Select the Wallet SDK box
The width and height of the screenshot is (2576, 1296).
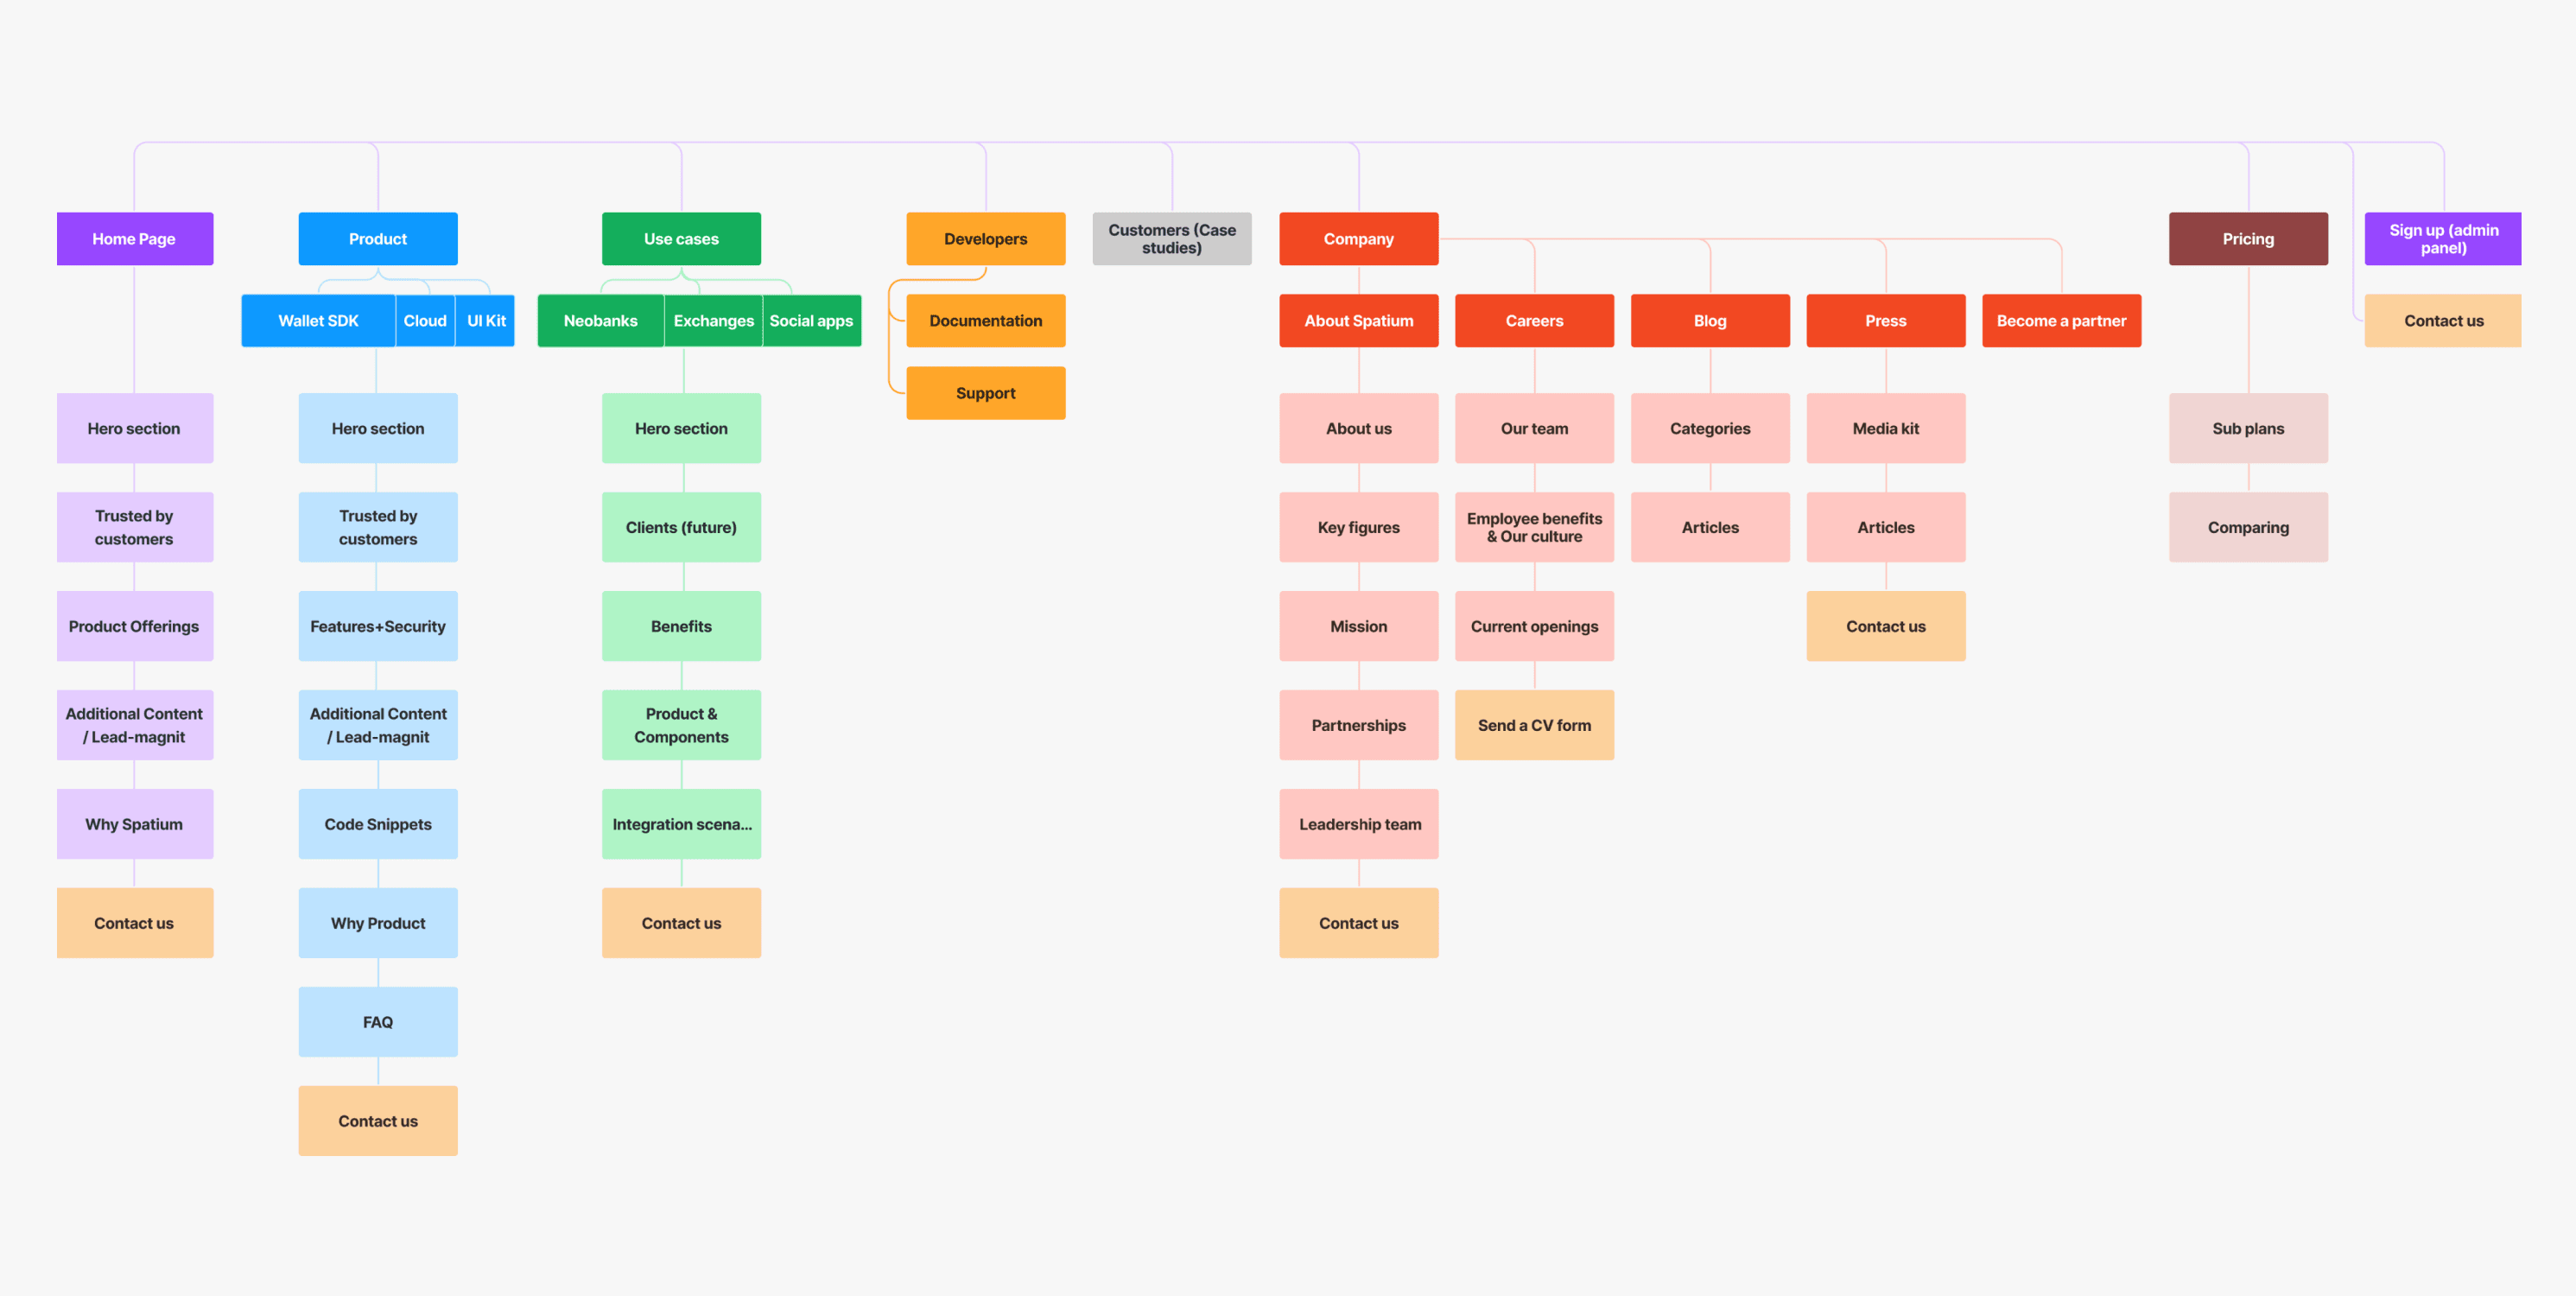pyautogui.click(x=318, y=321)
